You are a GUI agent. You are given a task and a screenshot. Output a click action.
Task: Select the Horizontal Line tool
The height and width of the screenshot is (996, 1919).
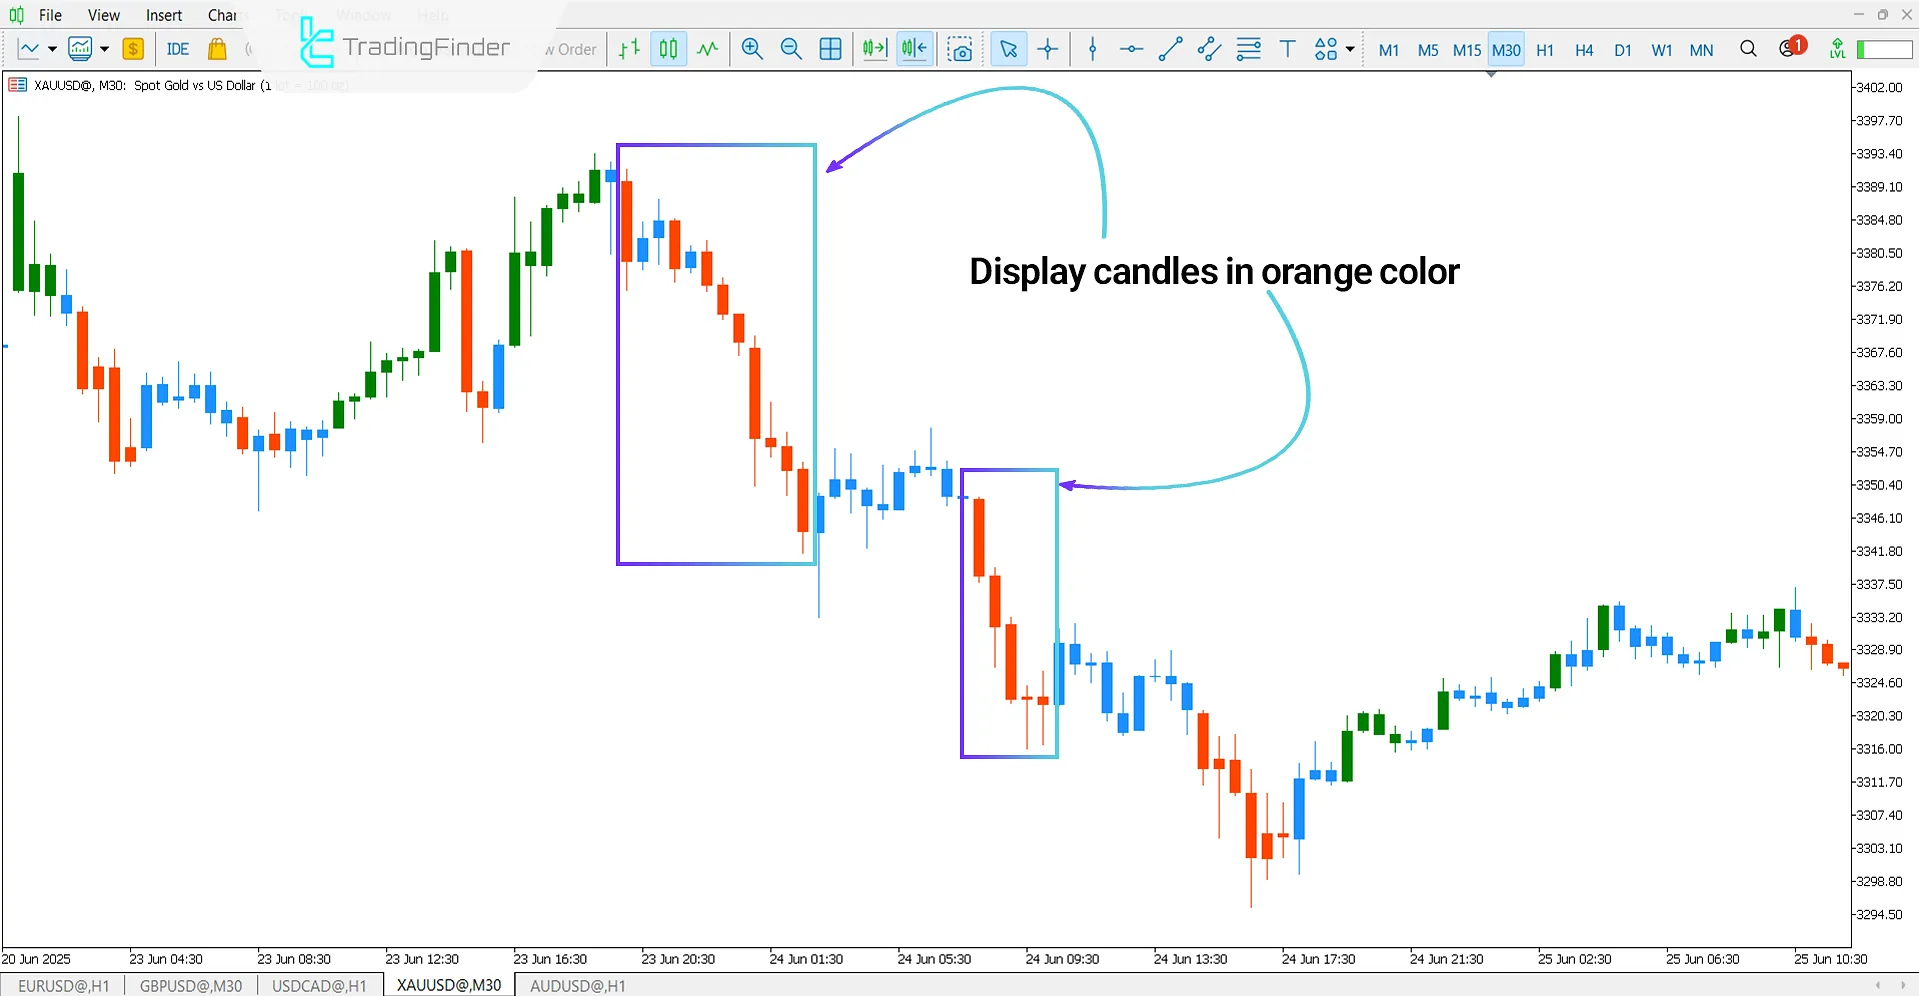pyautogui.click(x=1131, y=48)
